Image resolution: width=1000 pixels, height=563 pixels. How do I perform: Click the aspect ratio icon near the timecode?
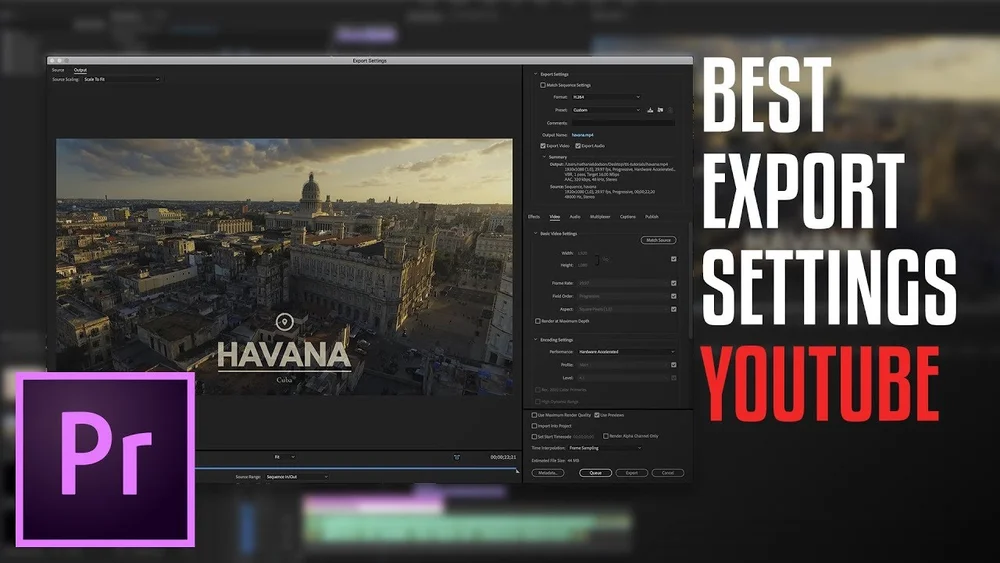tap(457, 457)
